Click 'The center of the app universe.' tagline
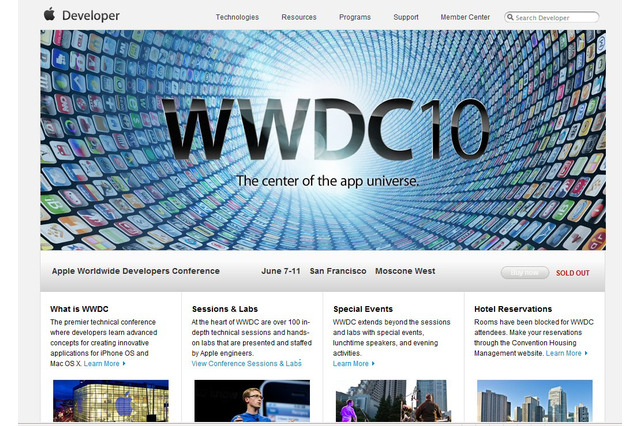The width and height of the screenshot is (640, 426). [x=328, y=181]
